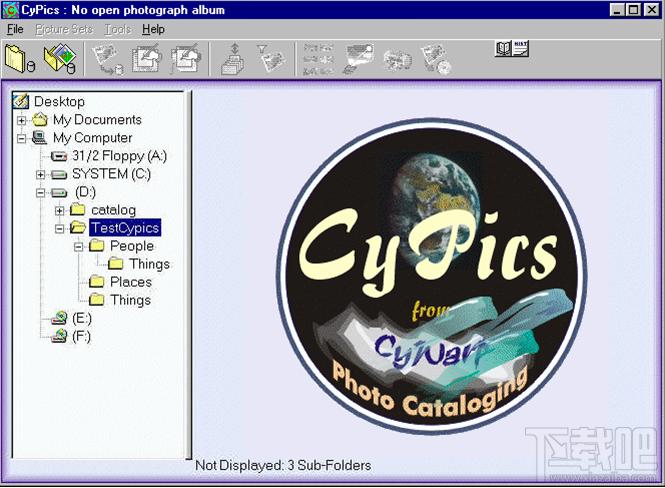
Task: Click the greyed funnel filter toolbar icon
Action: click(x=271, y=59)
